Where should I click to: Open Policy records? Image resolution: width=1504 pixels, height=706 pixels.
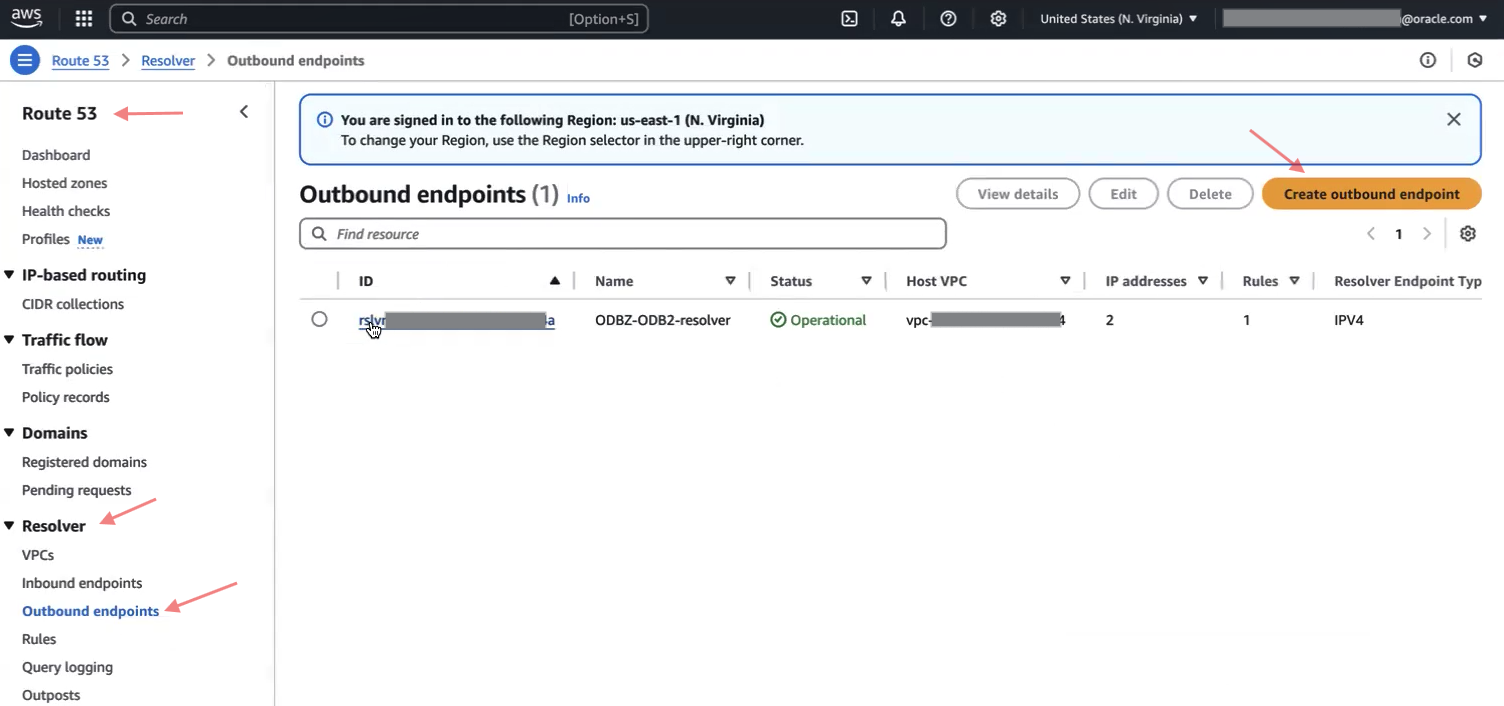coord(66,397)
